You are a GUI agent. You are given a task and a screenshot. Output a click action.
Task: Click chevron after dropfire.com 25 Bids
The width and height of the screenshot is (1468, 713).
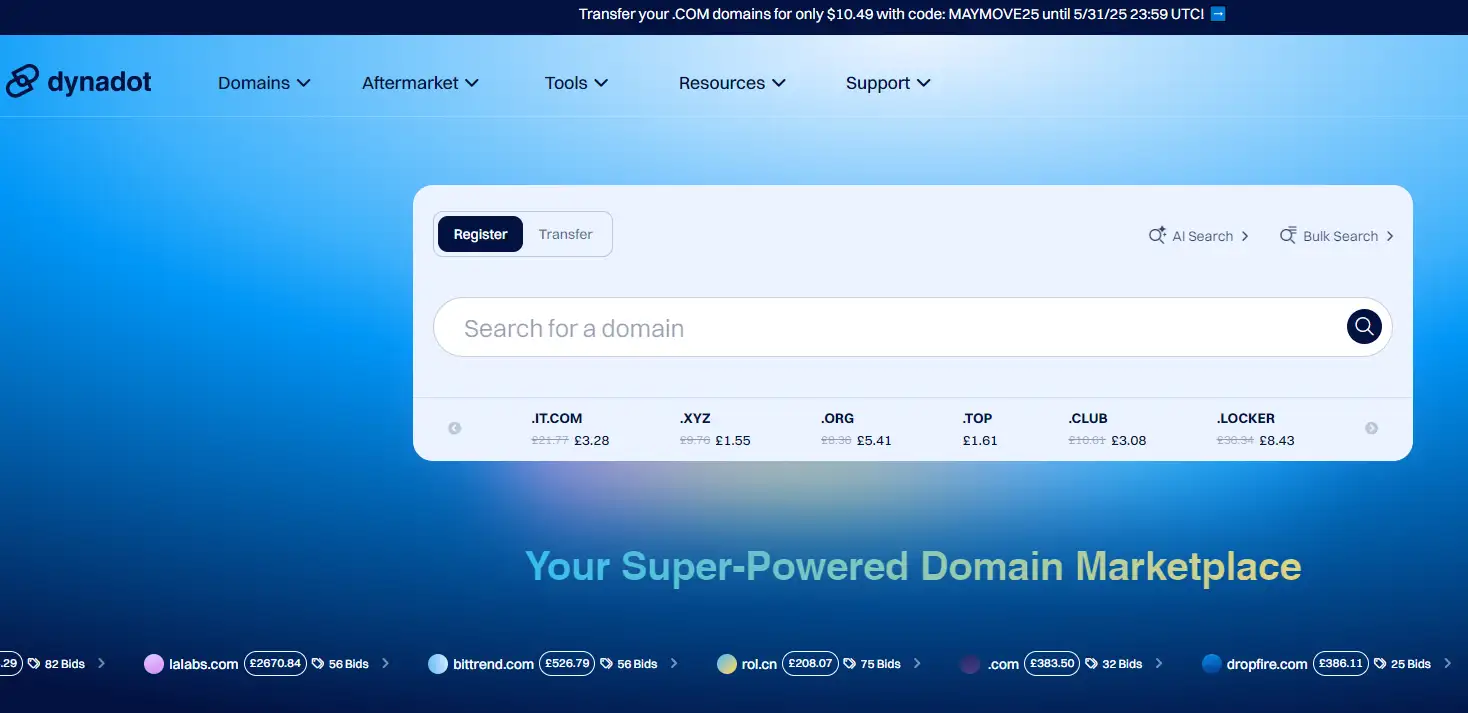pos(1448,663)
